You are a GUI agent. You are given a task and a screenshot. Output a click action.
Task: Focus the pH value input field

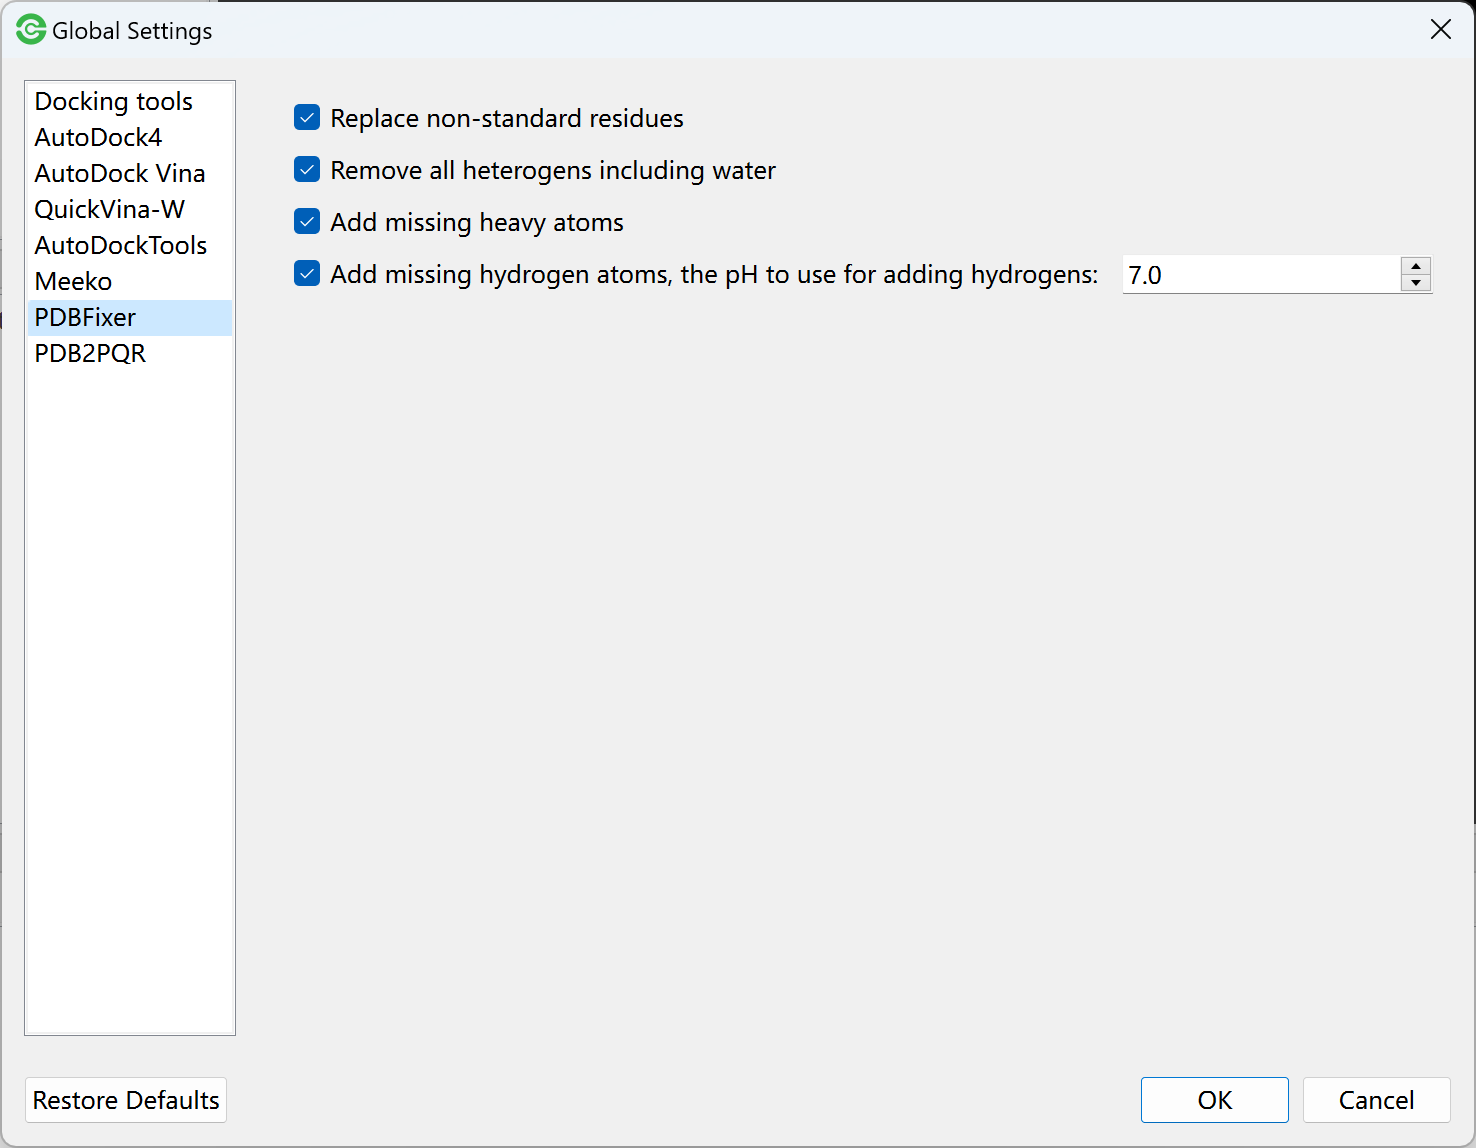(x=1261, y=275)
